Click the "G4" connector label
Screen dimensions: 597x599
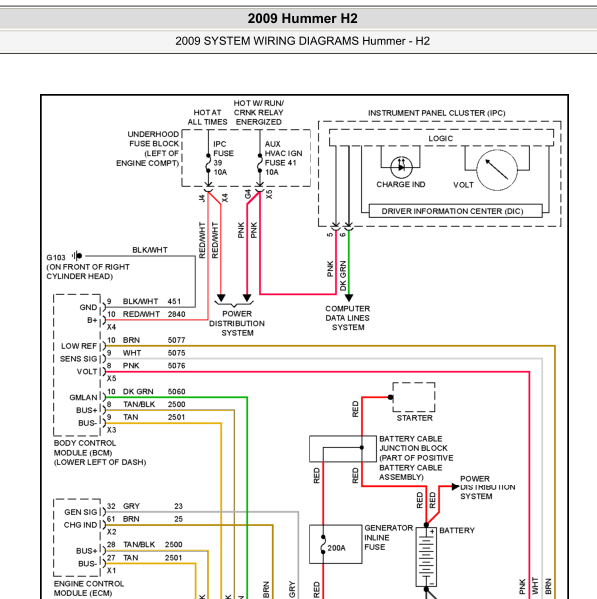(248, 195)
